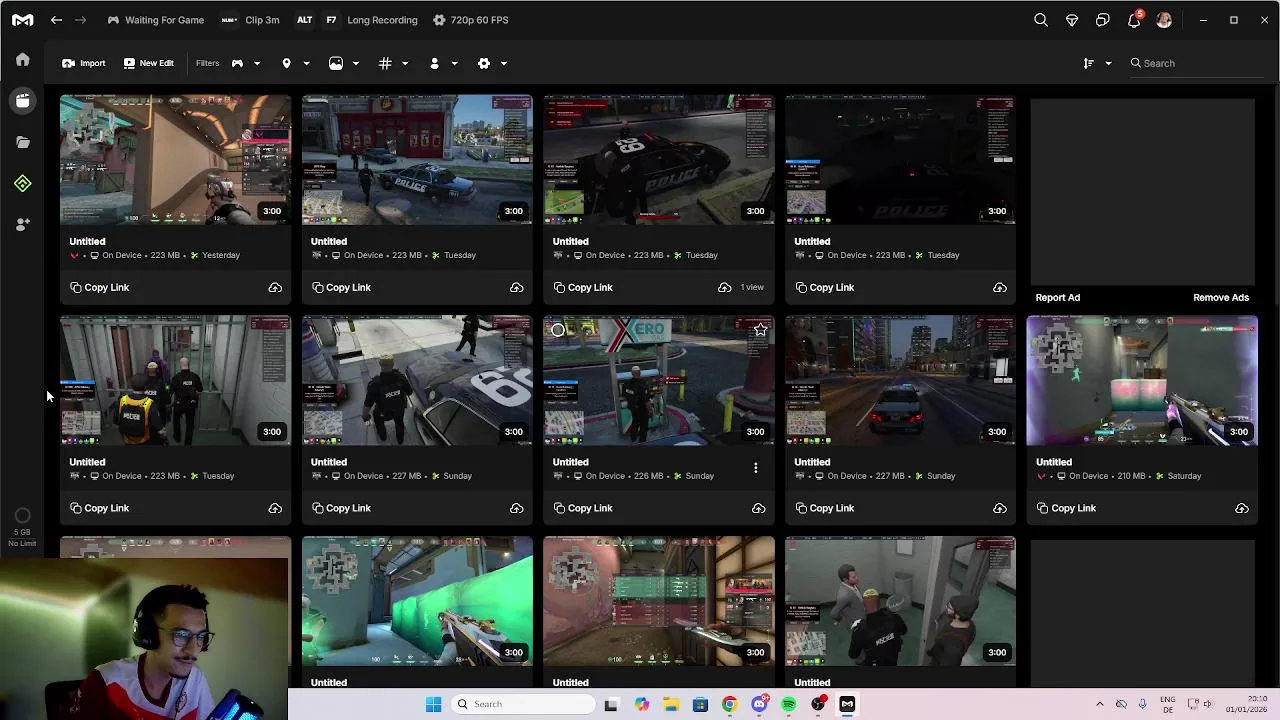Click the Remove Ads link
The width and height of the screenshot is (1280, 720).
[x=1221, y=298]
